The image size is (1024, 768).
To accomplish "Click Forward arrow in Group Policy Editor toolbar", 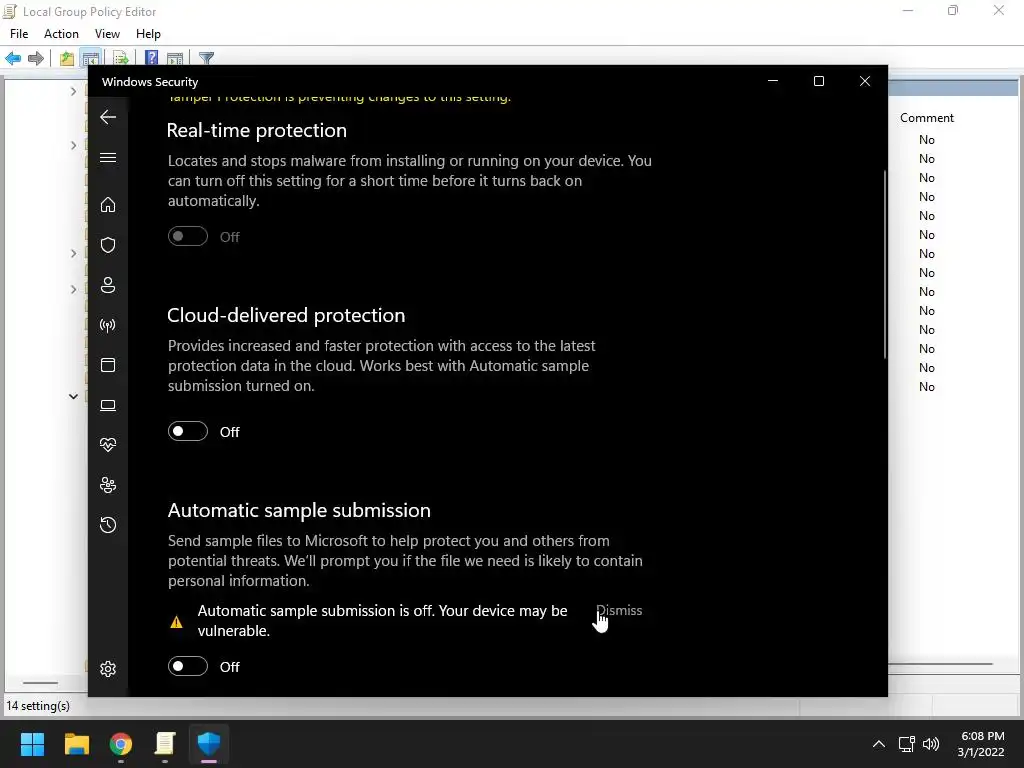I will (x=36, y=58).
